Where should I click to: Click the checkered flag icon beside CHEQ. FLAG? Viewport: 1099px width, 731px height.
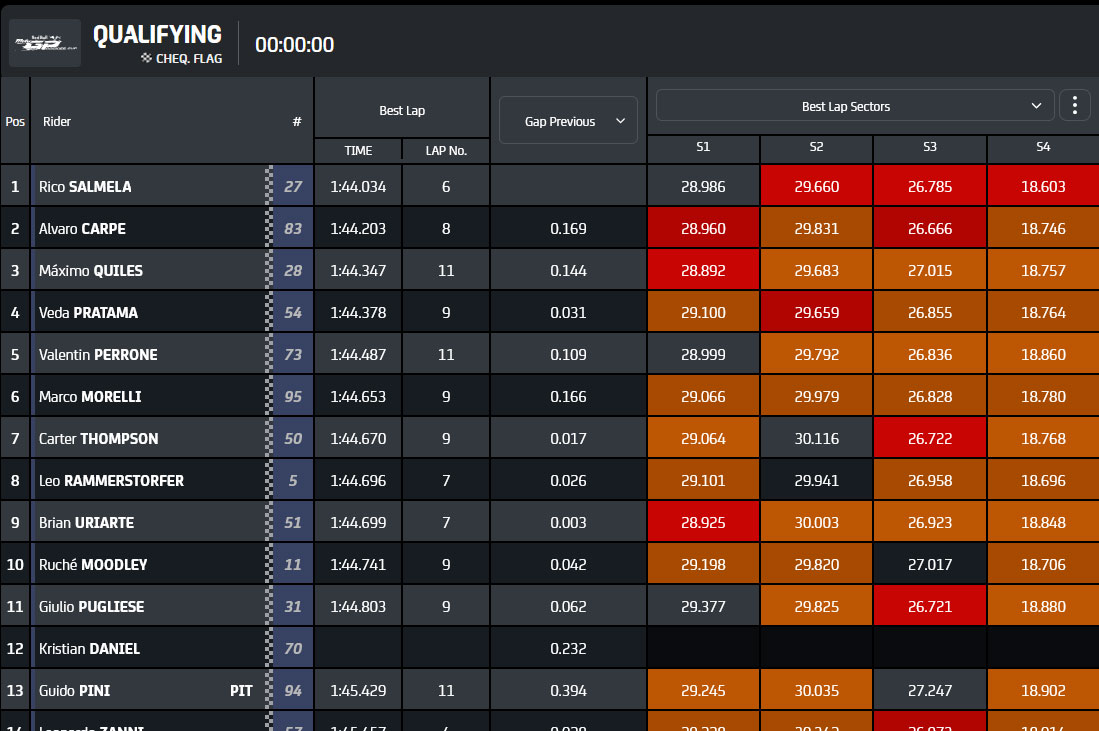pyautogui.click(x=146, y=58)
